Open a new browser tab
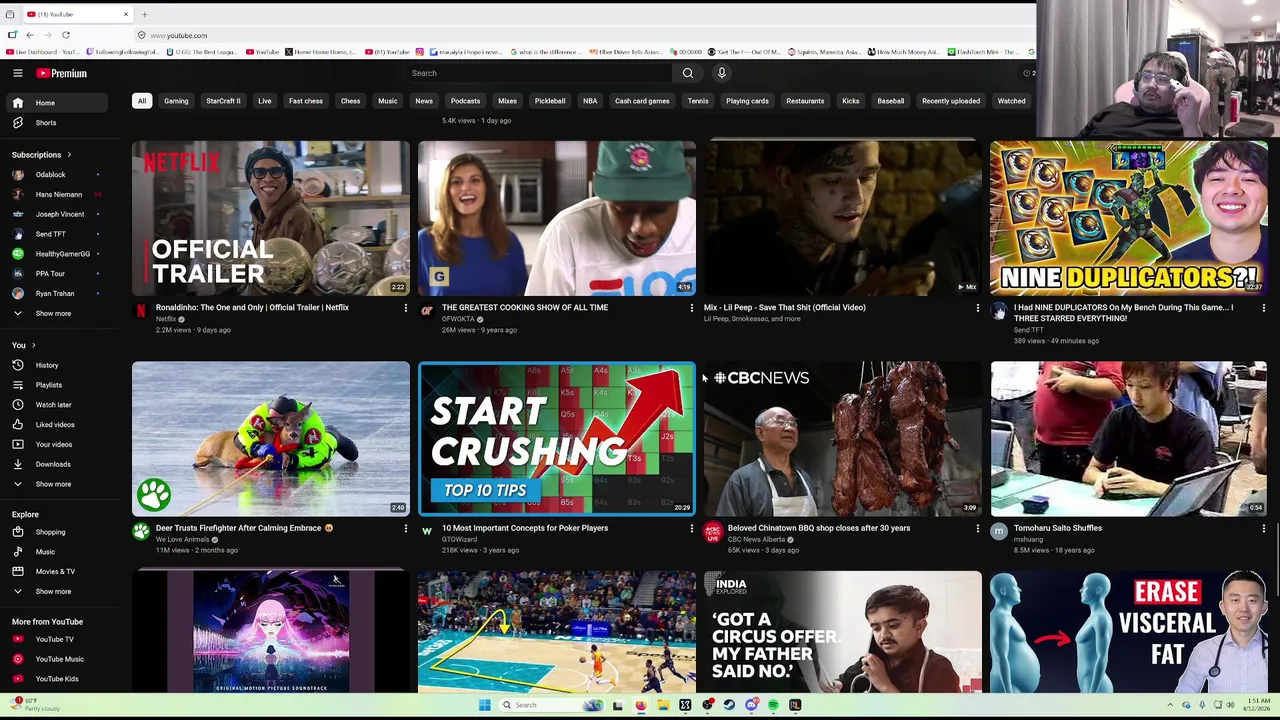The width and height of the screenshot is (1280, 720). [144, 14]
